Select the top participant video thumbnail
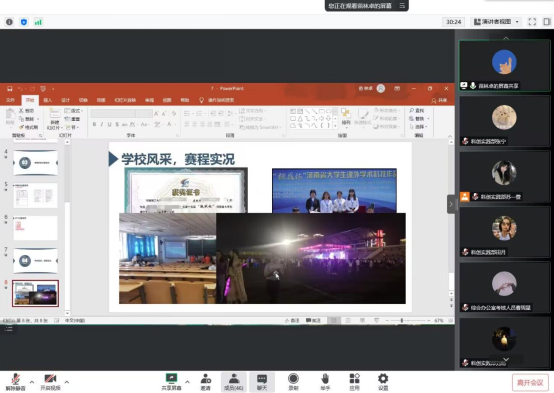554x393 pixels. tap(504, 66)
